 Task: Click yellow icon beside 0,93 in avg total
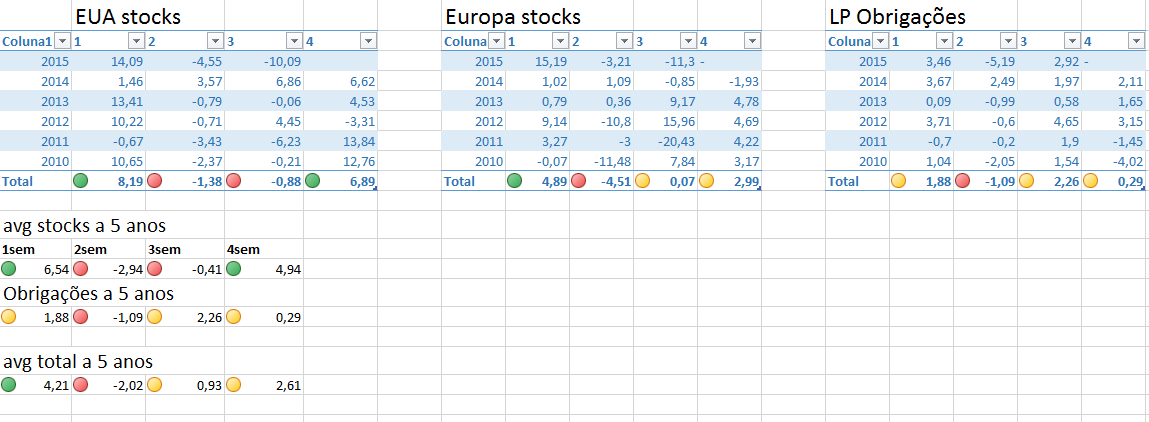click(x=155, y=384)
